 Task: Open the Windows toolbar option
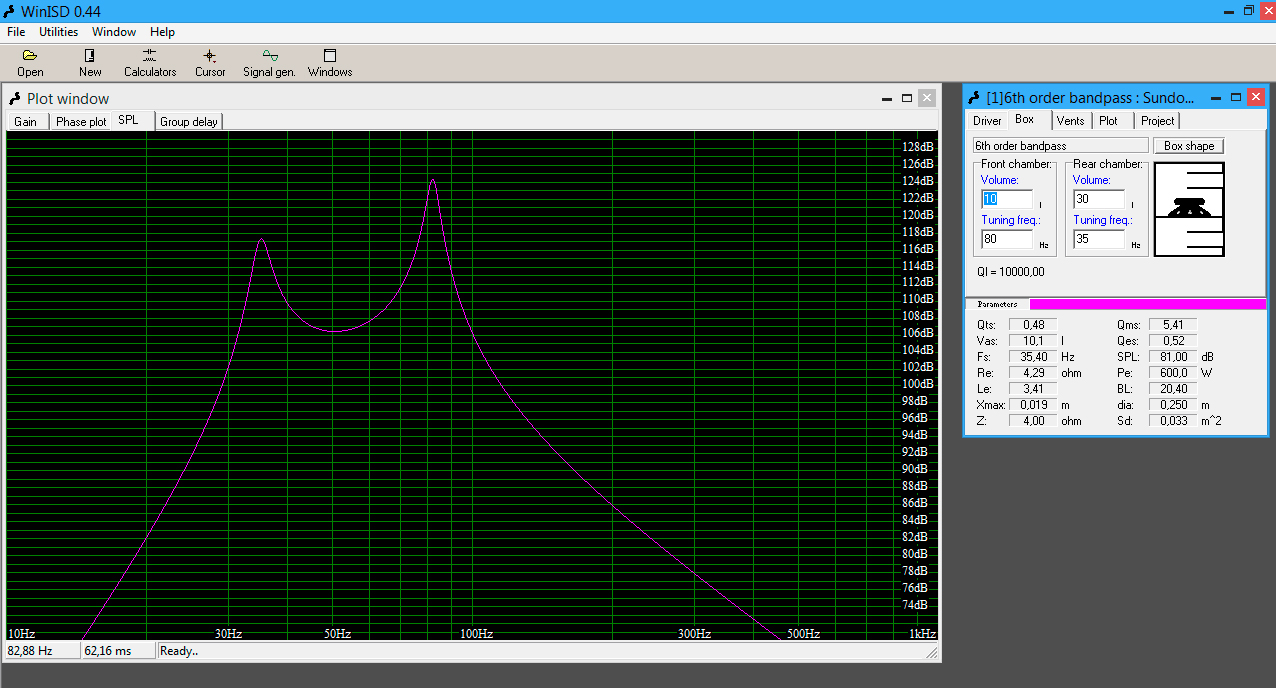click(330, 56)
